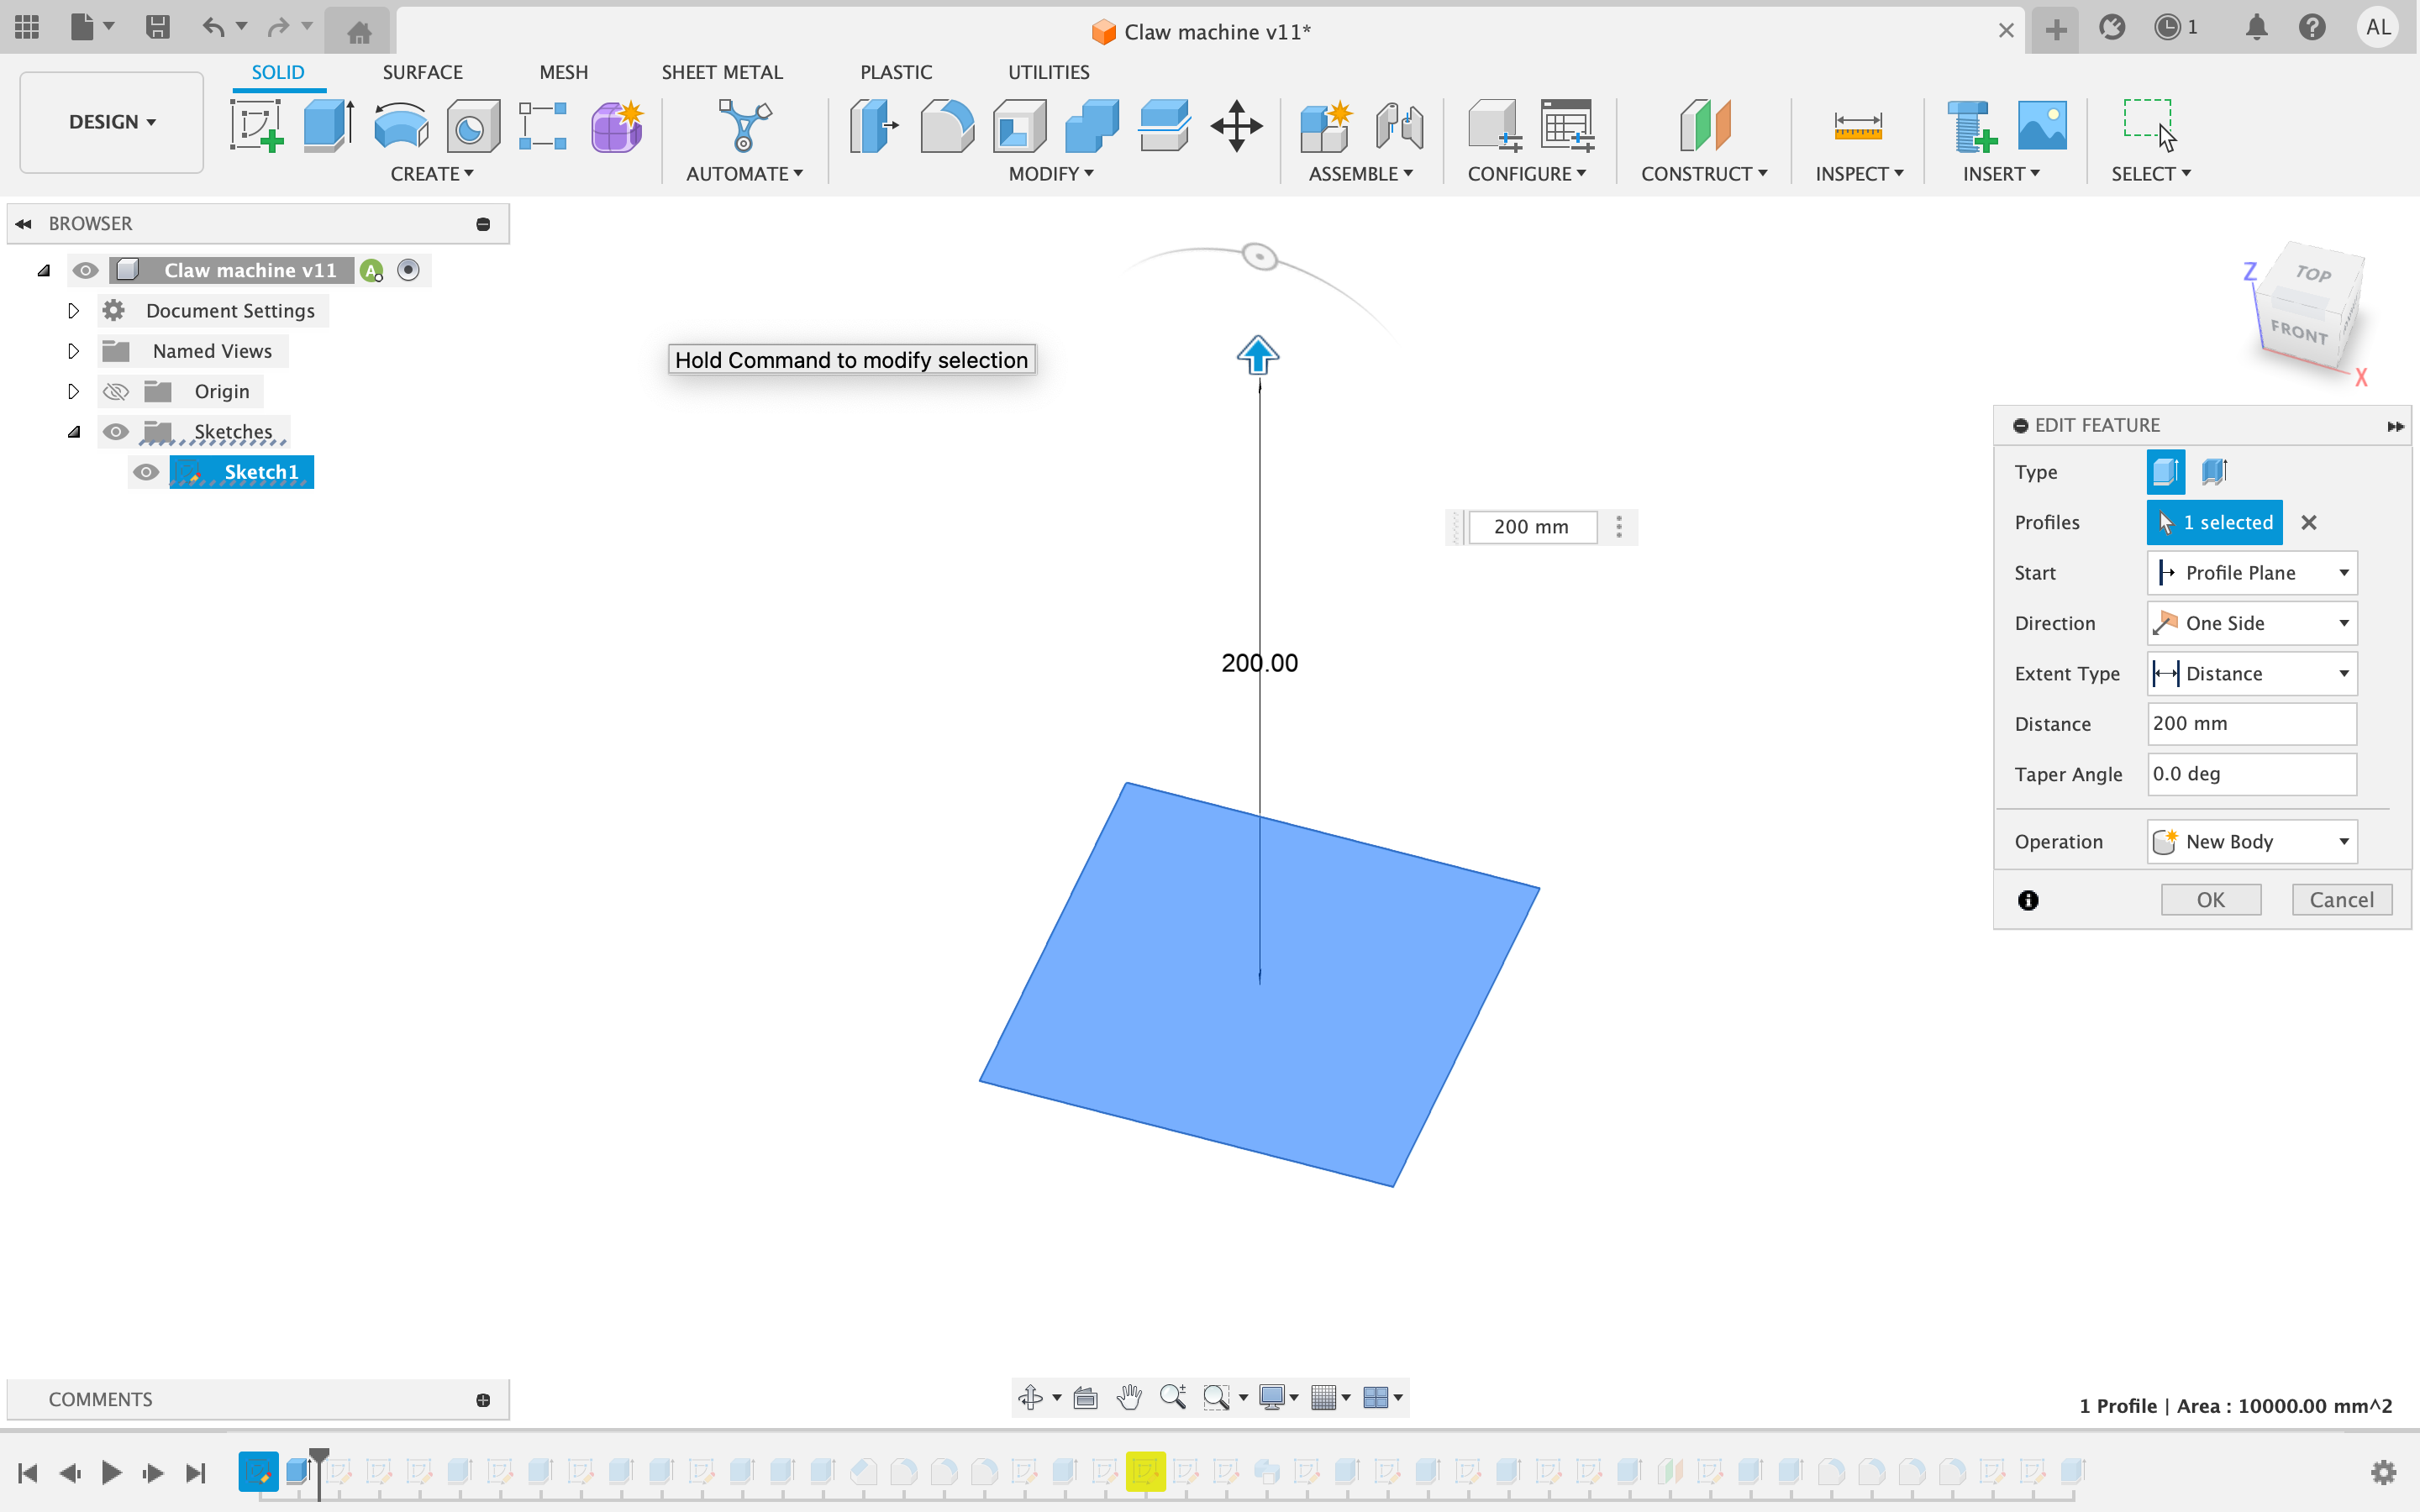
Task: Select the Hole tool
Action: point(473,126)
